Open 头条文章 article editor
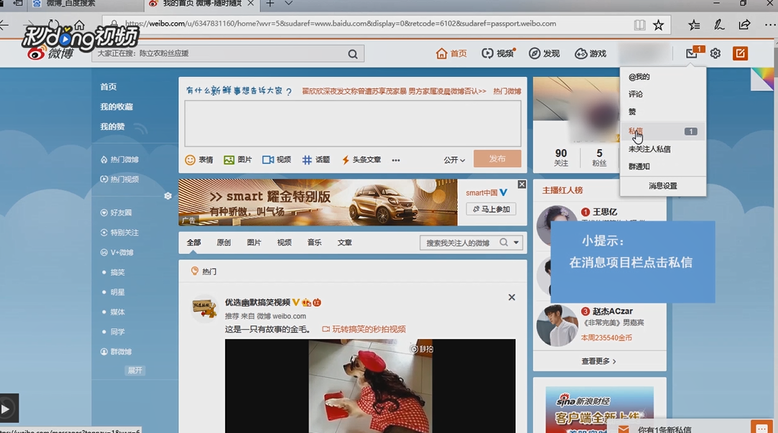The width and height of the screenshot is (778, 433). coord(361,160)
